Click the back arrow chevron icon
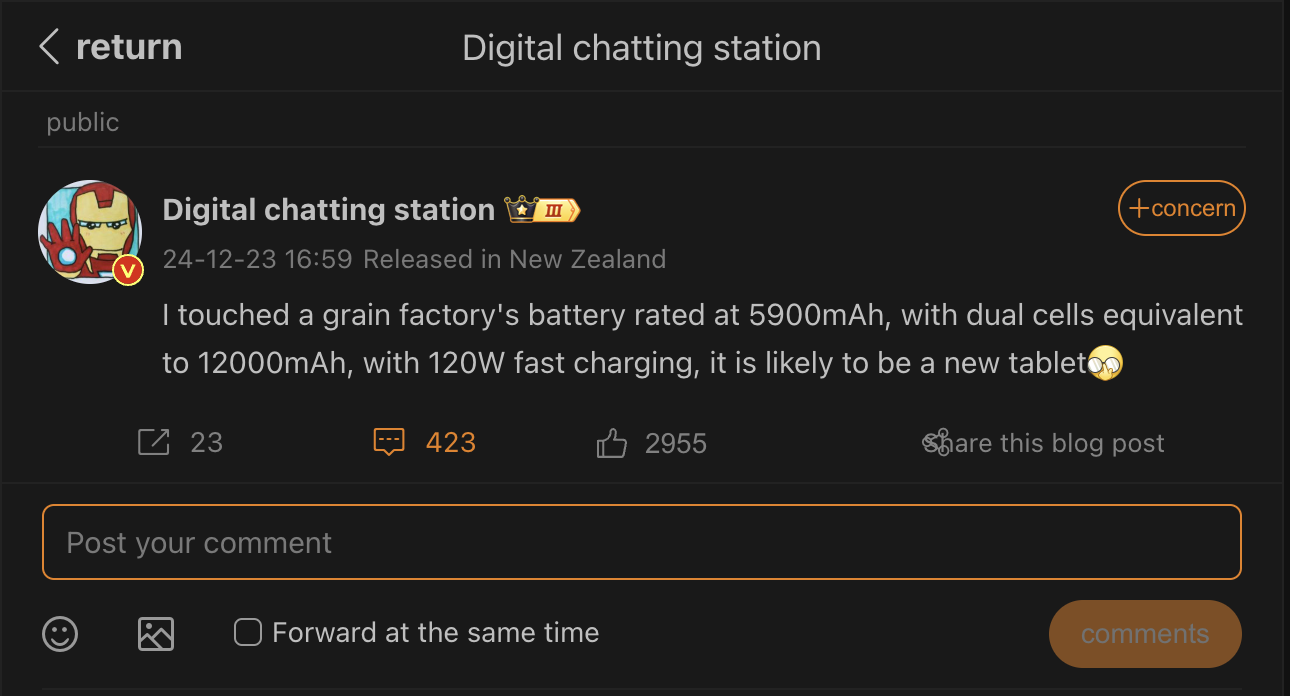 tap(49, 47)
